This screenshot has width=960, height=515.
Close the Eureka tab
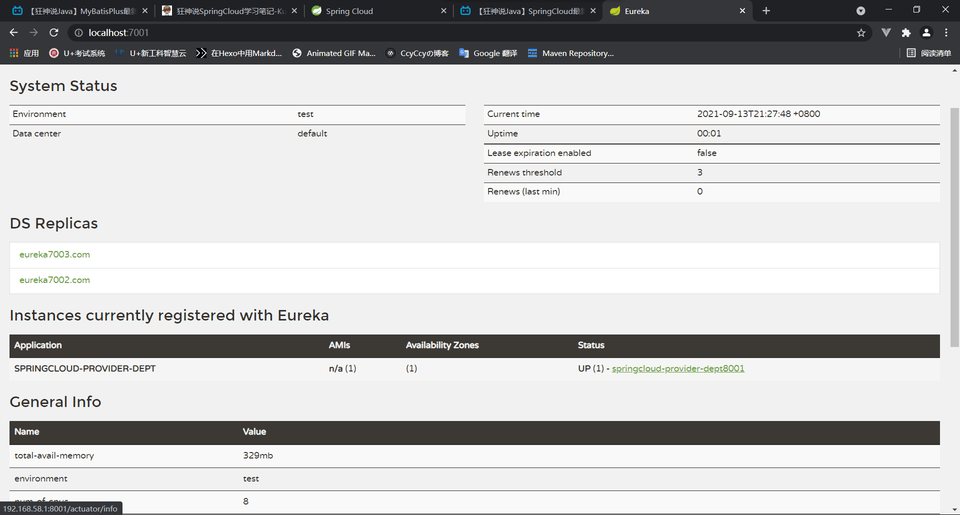[x=743, y=11]
